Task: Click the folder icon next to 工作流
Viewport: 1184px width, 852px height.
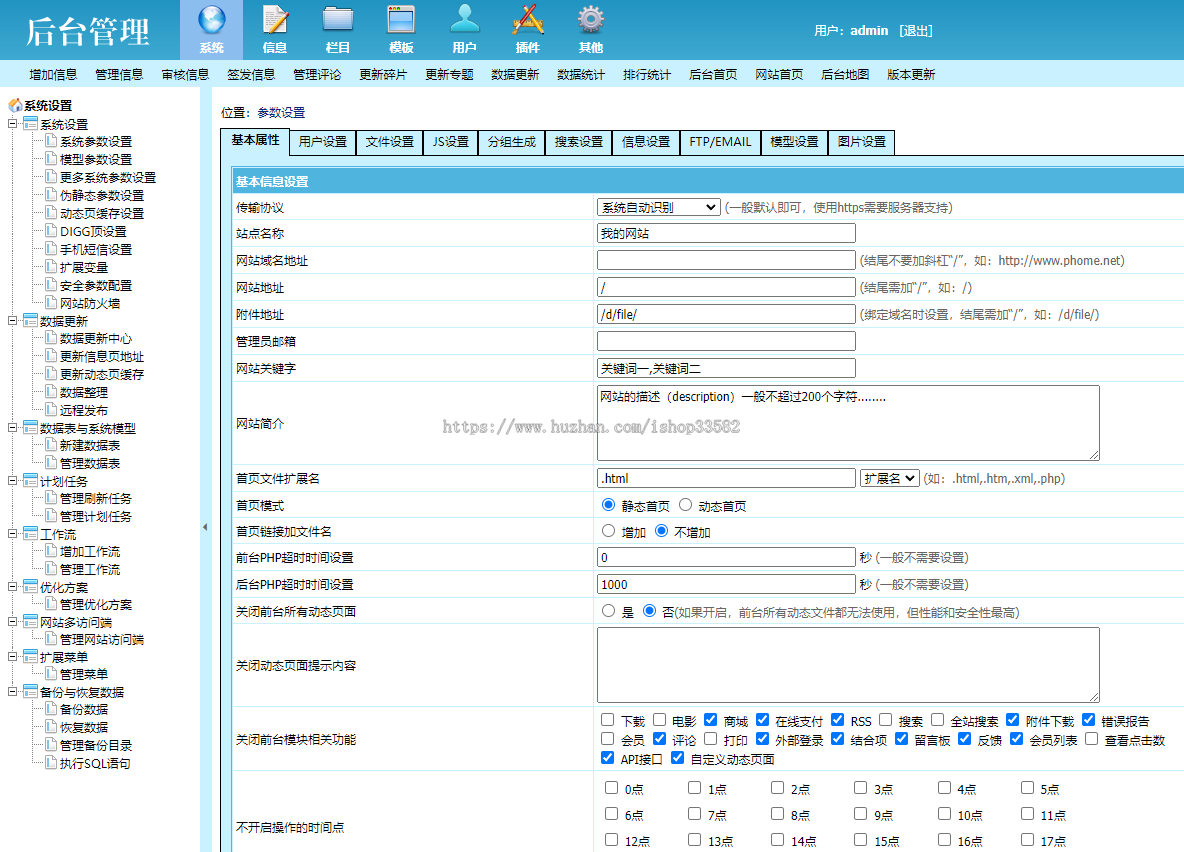Action: [x=30, y=533]
